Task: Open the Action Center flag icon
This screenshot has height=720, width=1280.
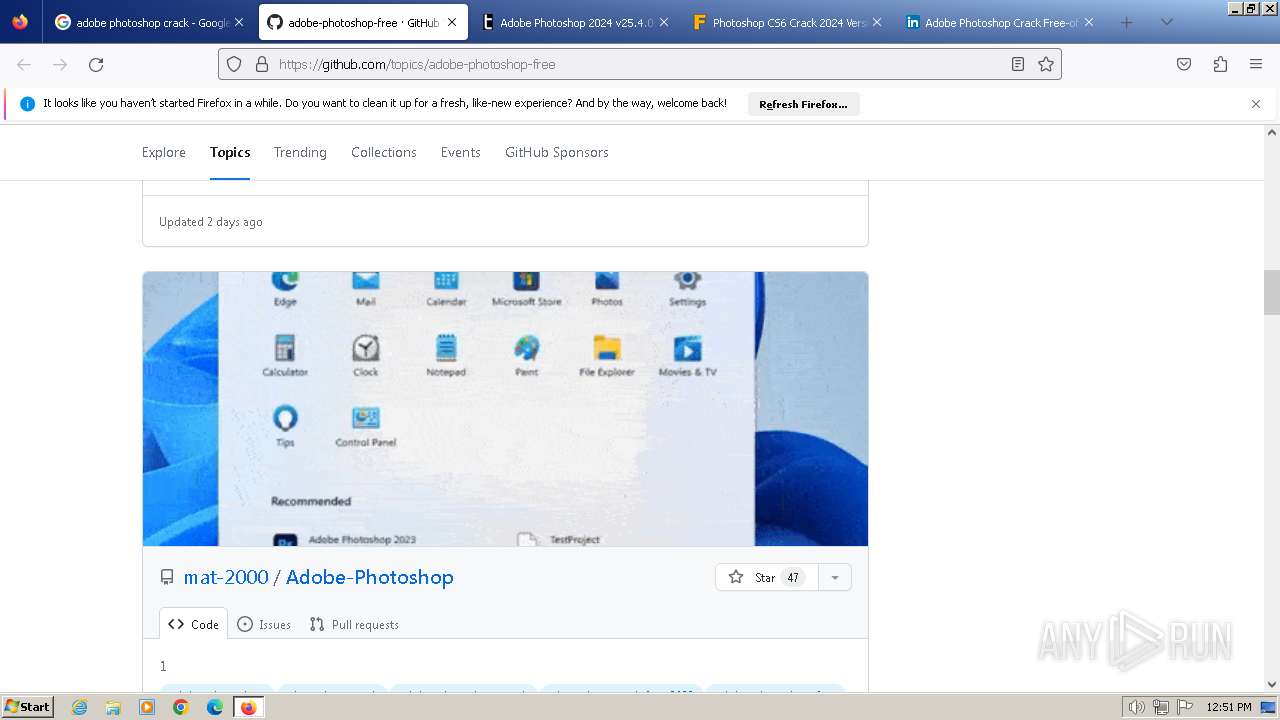Action: 1184,707
